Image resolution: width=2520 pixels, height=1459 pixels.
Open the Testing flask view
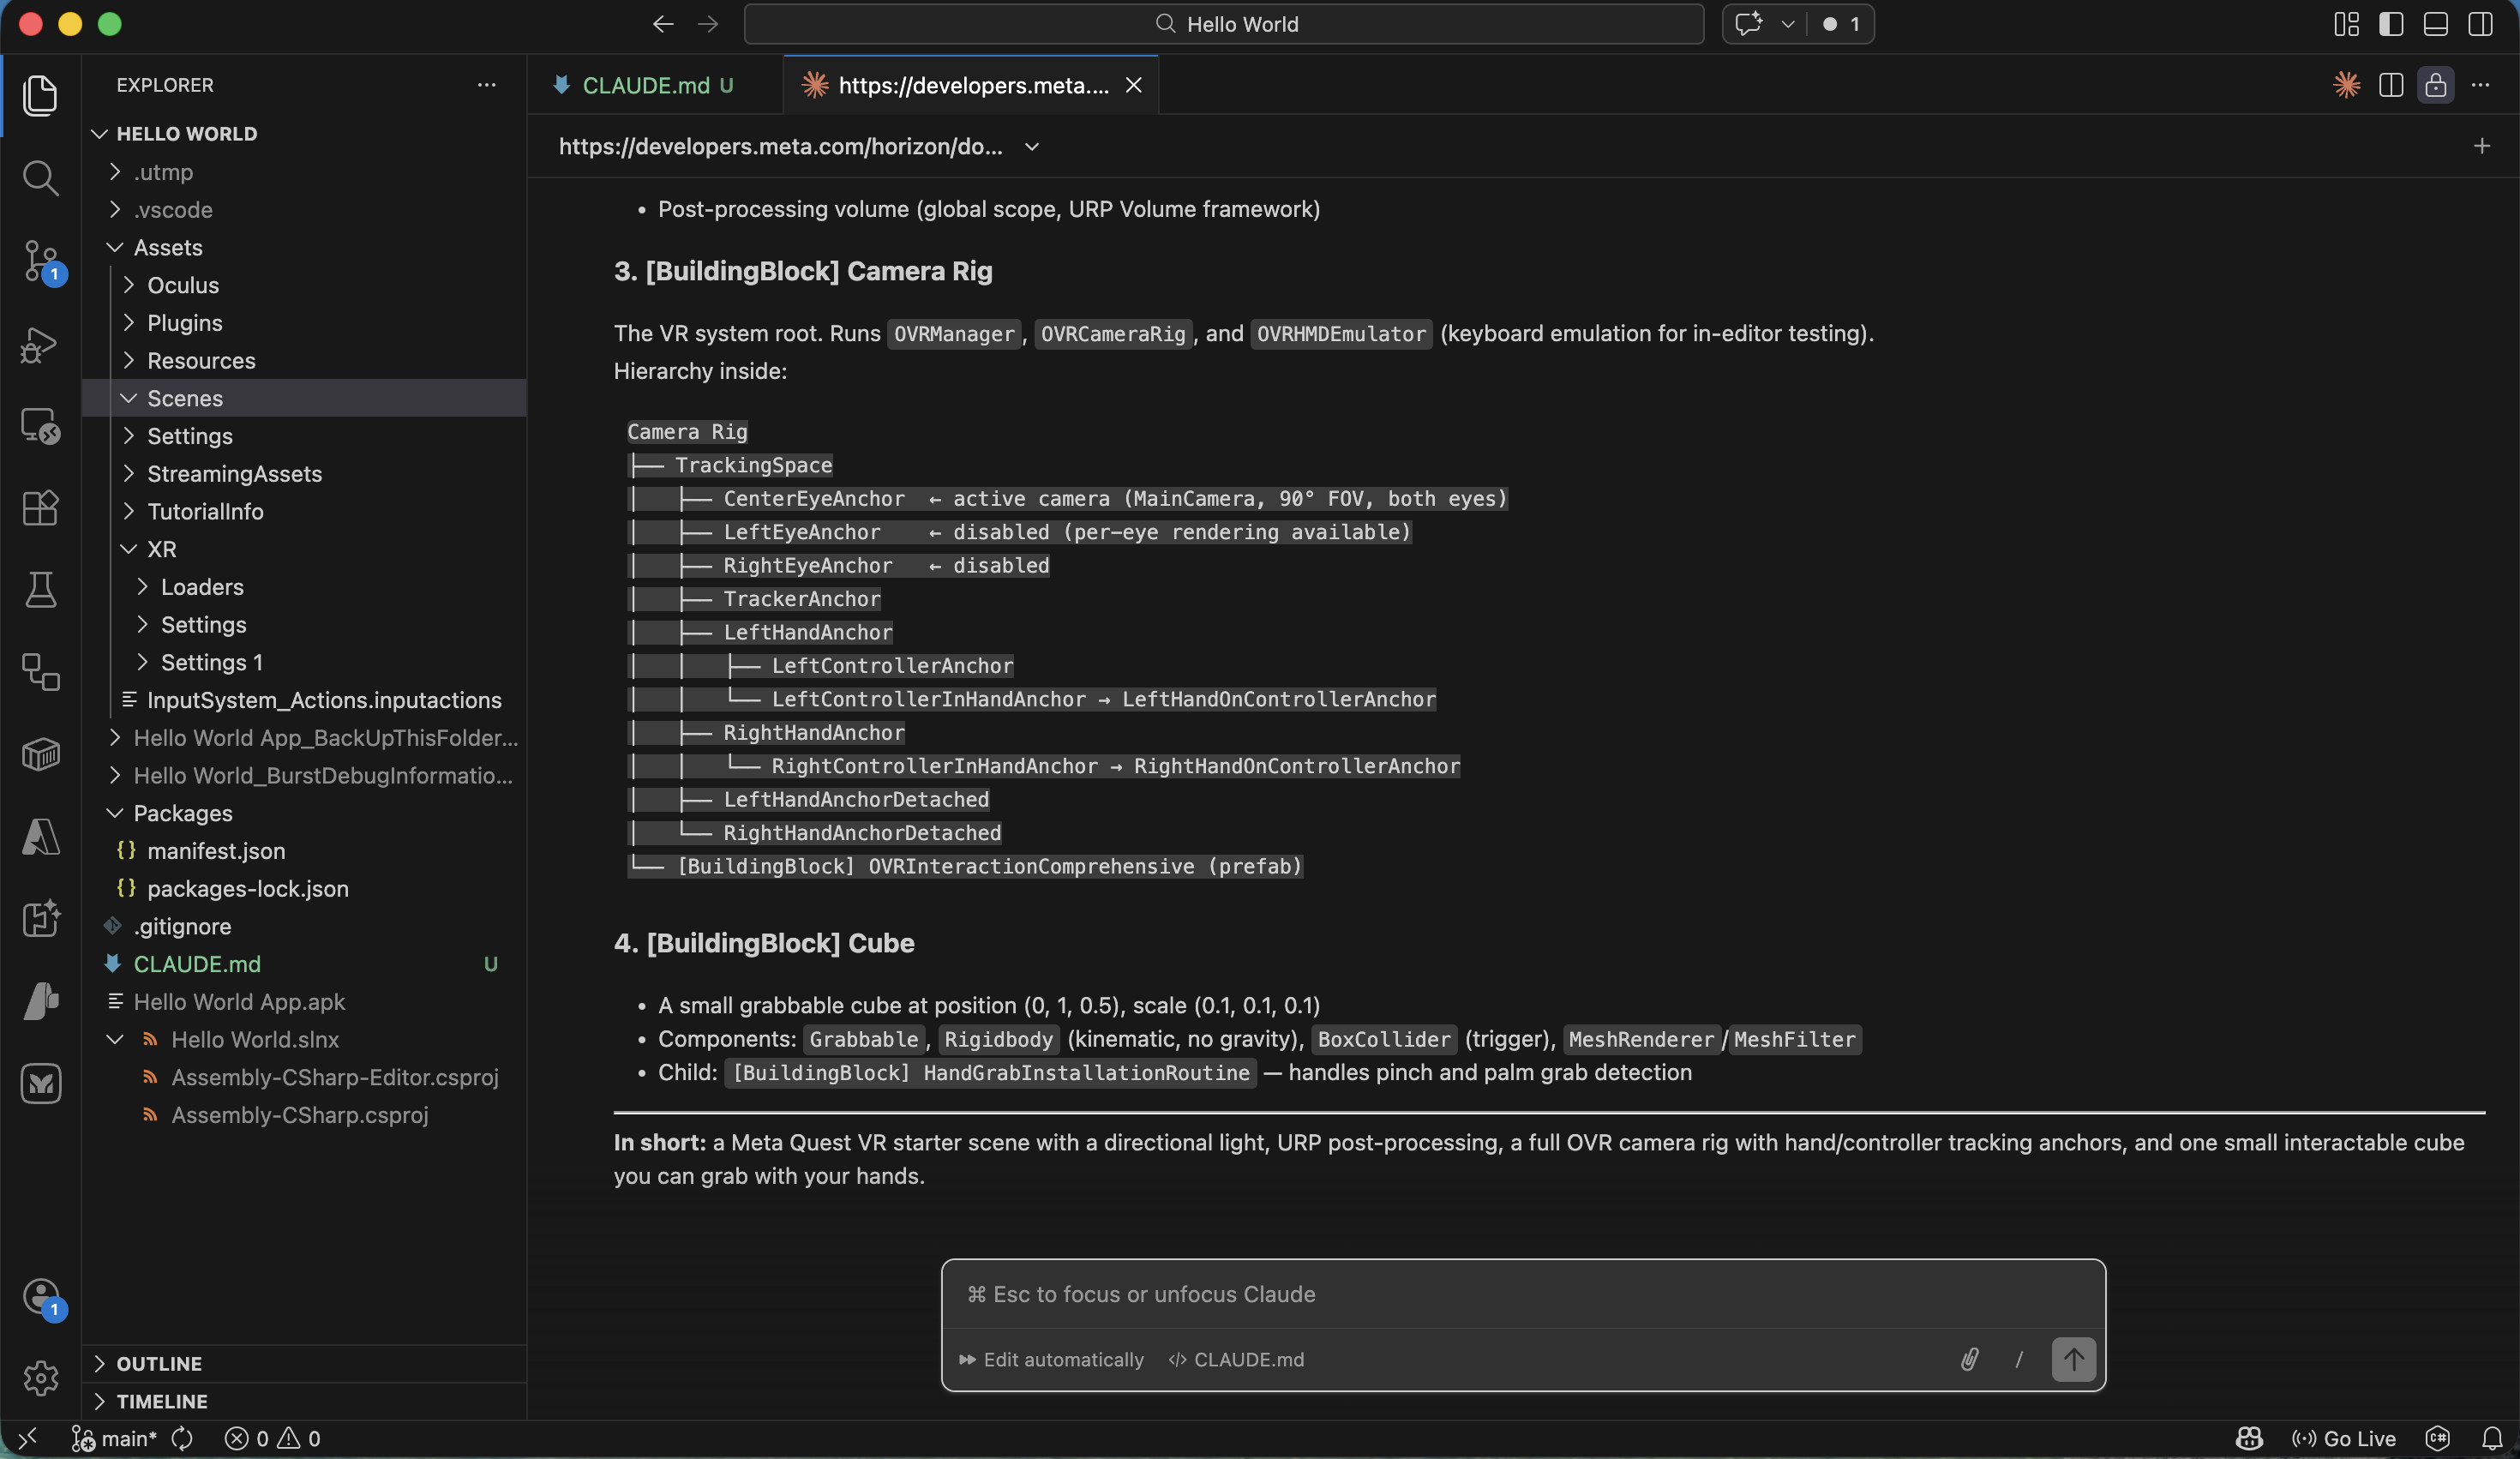40,590
